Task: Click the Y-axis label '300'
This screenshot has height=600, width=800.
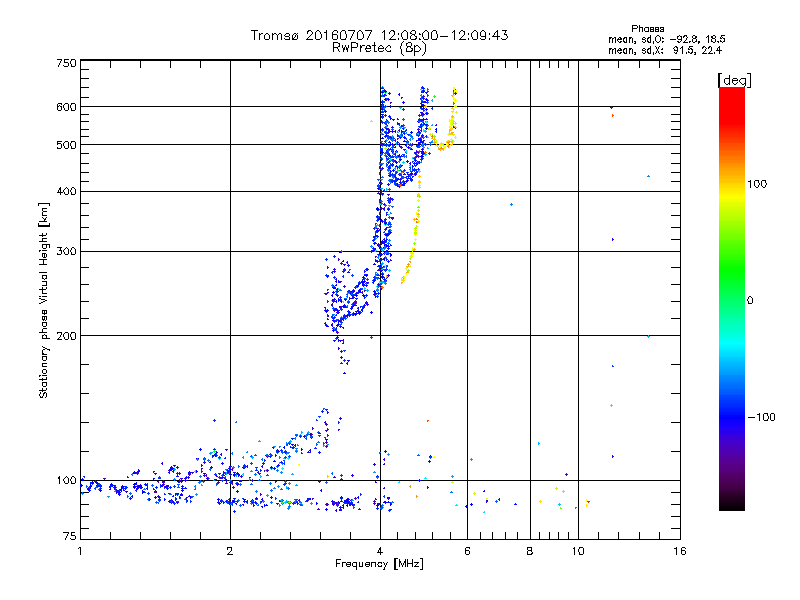Action: 66,252
